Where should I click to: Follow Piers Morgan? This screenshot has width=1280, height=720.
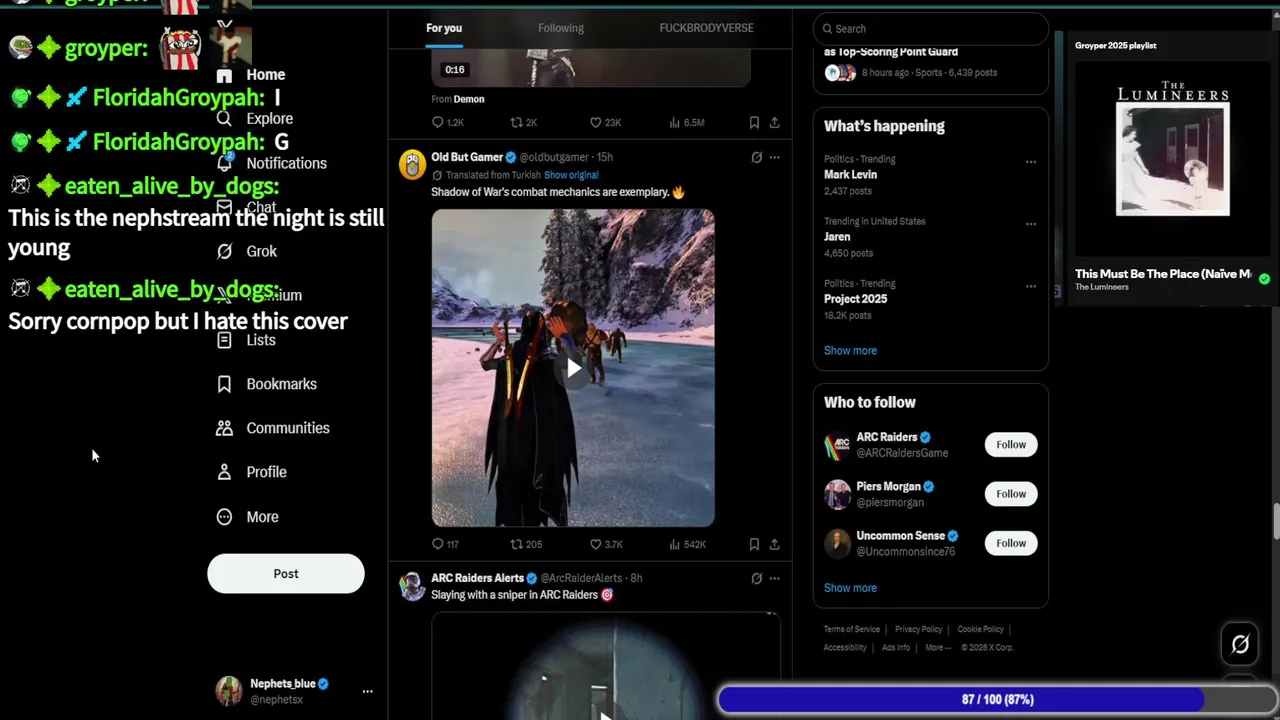click(1011, 494)
